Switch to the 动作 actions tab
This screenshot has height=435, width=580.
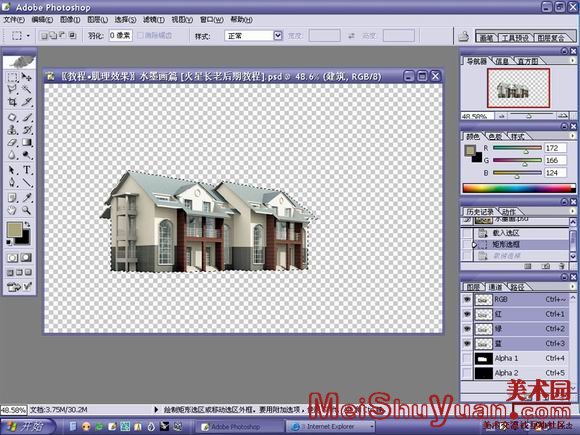coord(509,212)
